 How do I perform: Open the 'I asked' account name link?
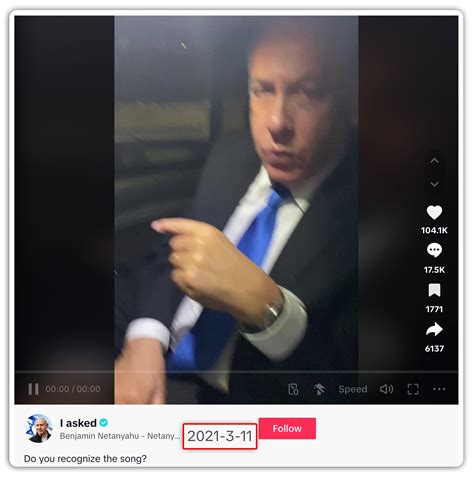coord(78,423)
